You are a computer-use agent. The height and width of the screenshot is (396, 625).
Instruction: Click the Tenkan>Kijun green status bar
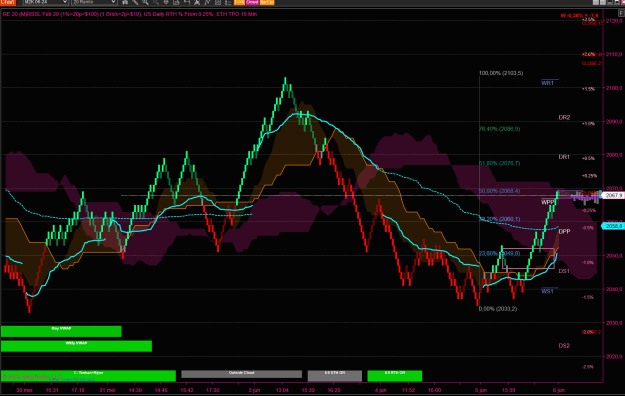coord(88,376)
